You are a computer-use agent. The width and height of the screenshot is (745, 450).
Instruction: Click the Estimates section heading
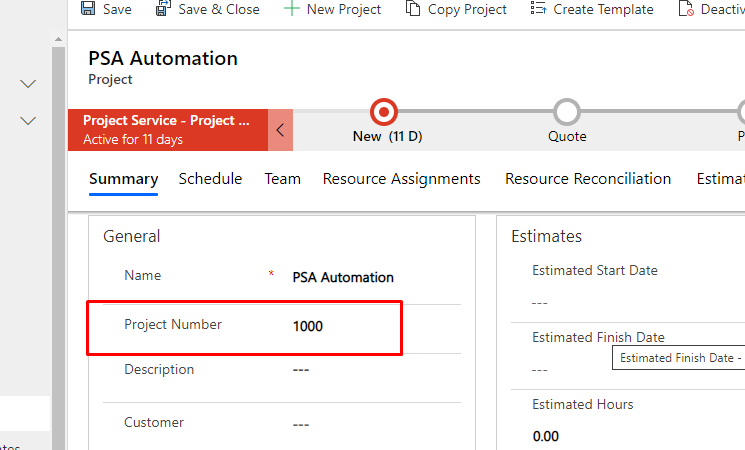[x=546, y=236]
